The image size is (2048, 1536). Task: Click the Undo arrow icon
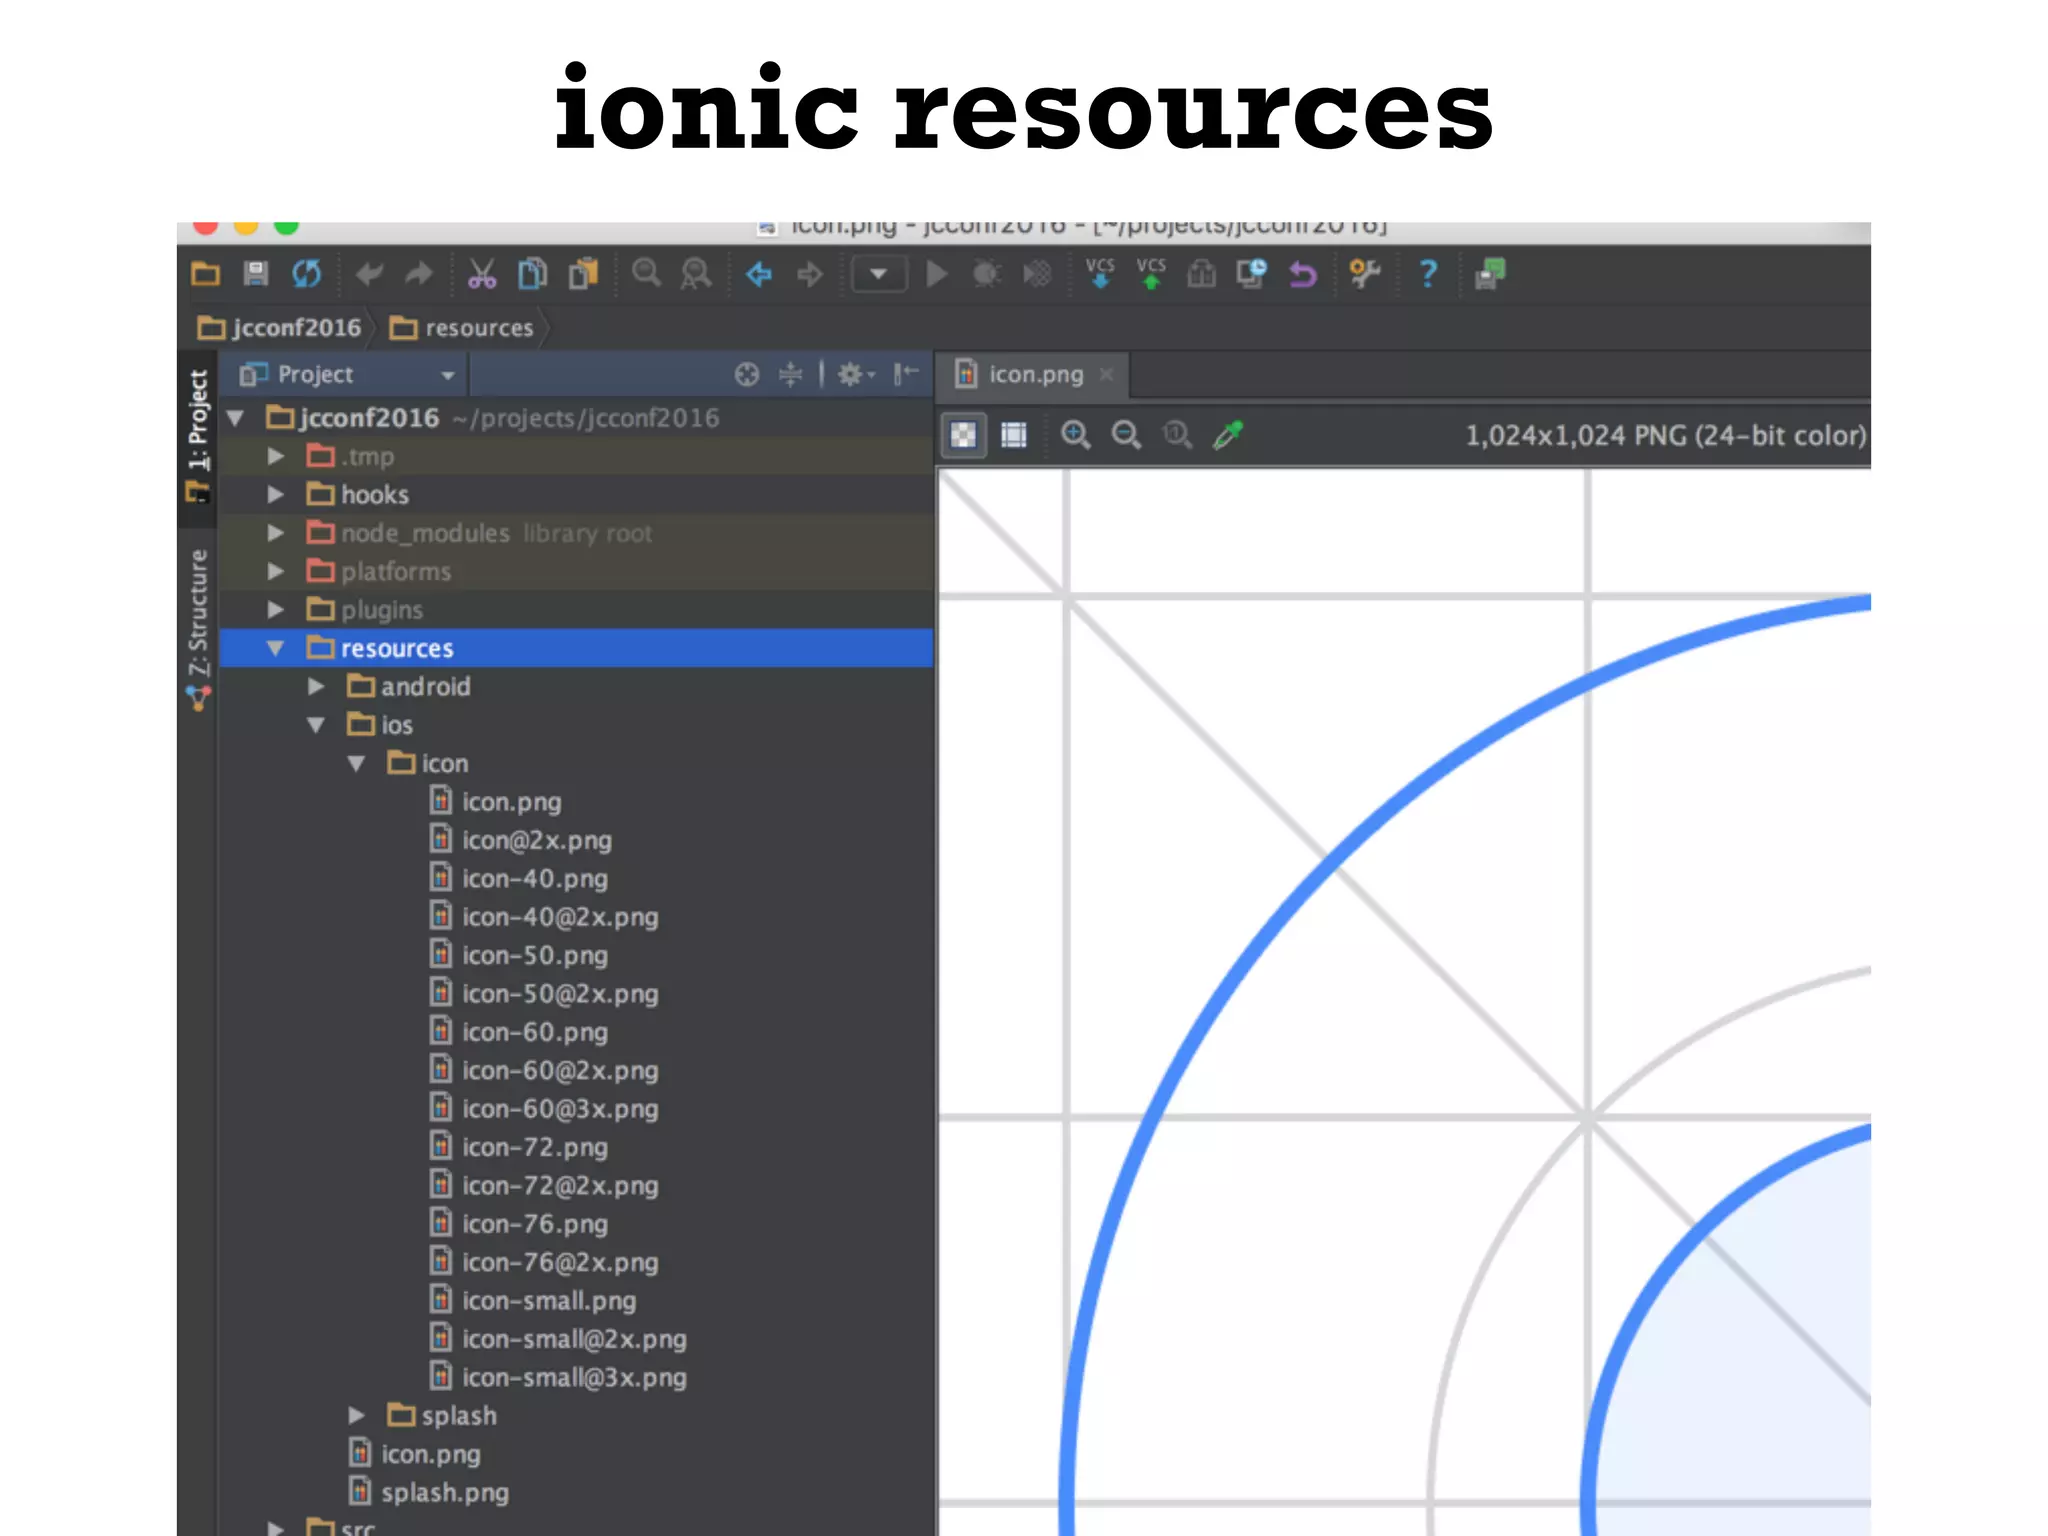(x=369, y=273)
